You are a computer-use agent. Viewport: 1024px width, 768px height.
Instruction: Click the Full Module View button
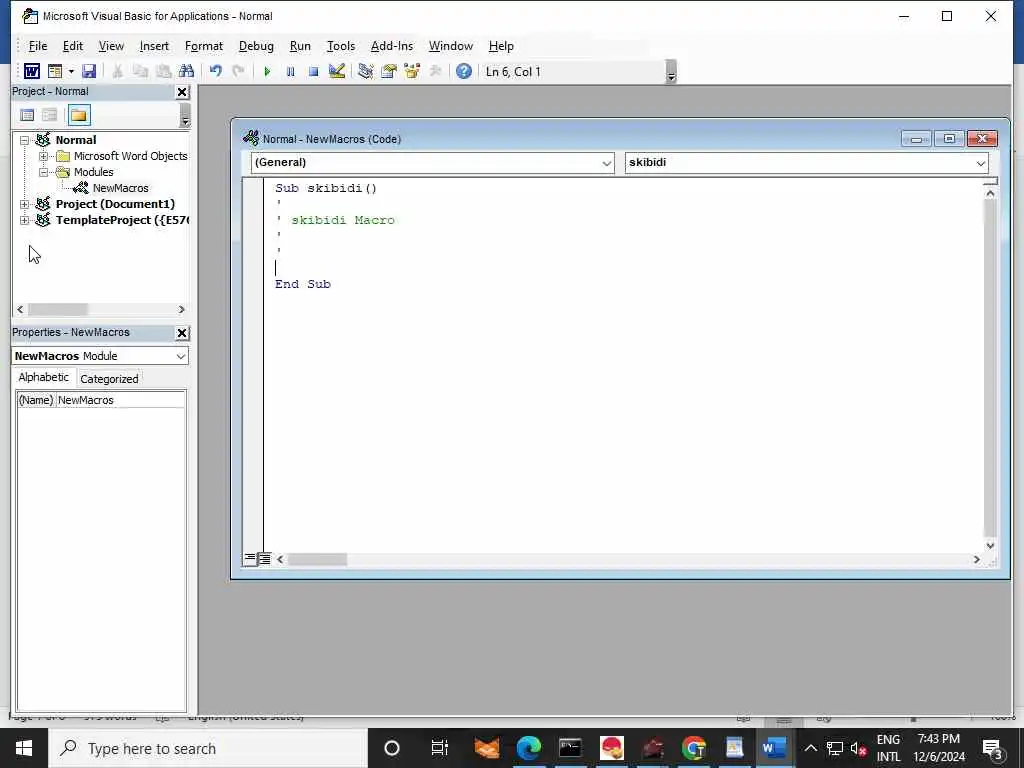point(264,558)
